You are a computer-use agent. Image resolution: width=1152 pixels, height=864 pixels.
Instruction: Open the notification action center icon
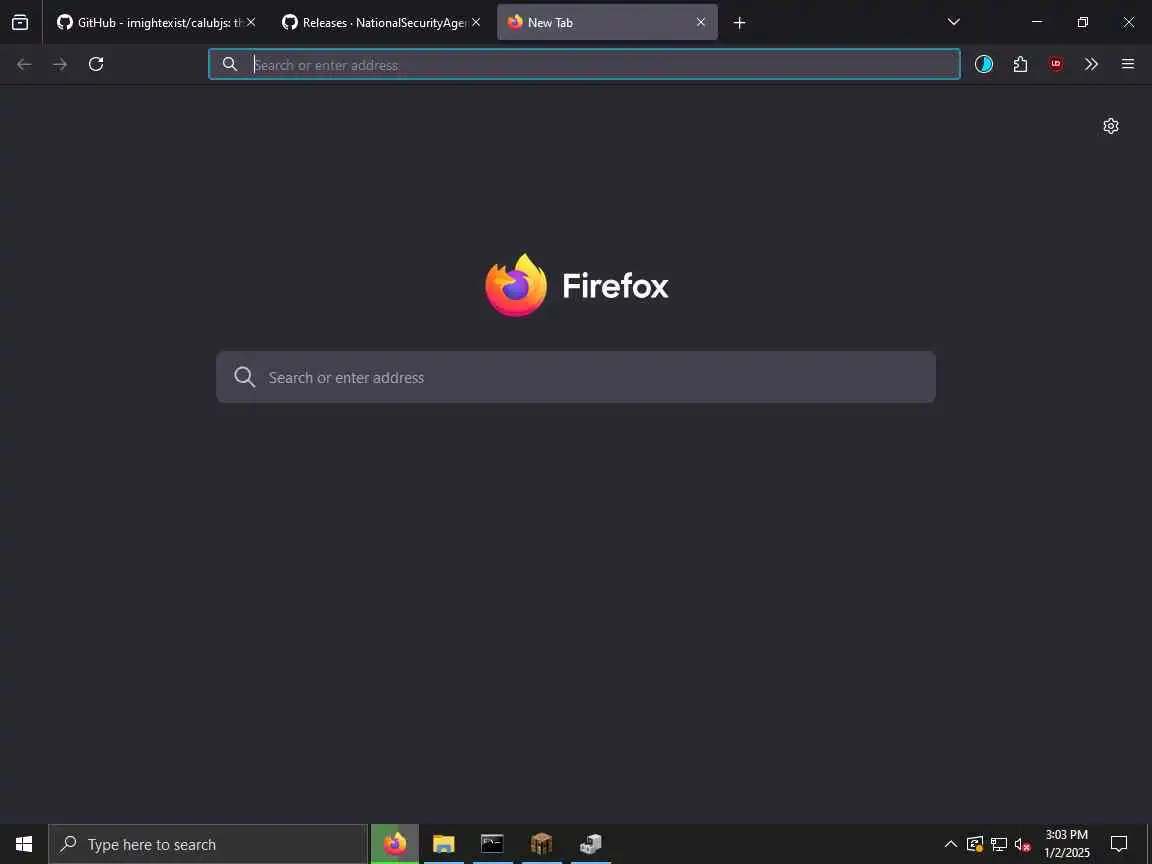[1119, 844]
